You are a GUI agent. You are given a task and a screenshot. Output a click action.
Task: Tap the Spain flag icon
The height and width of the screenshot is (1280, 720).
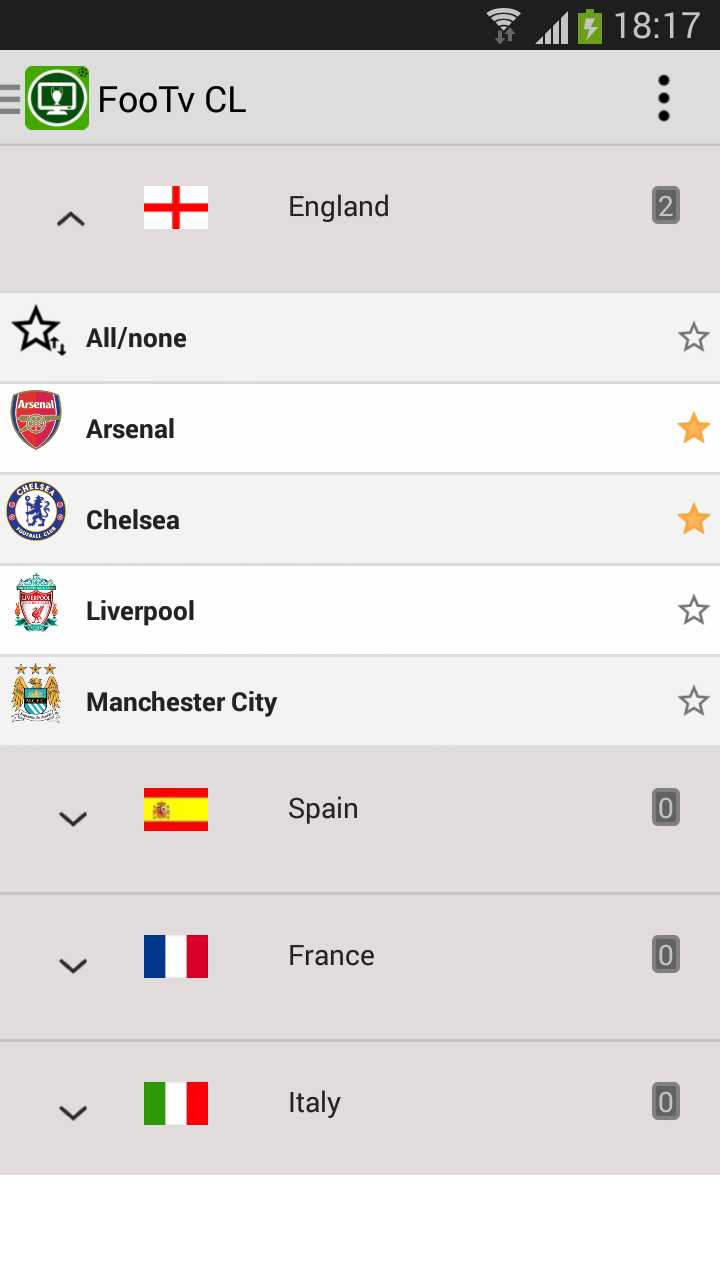tap(176, 809)
